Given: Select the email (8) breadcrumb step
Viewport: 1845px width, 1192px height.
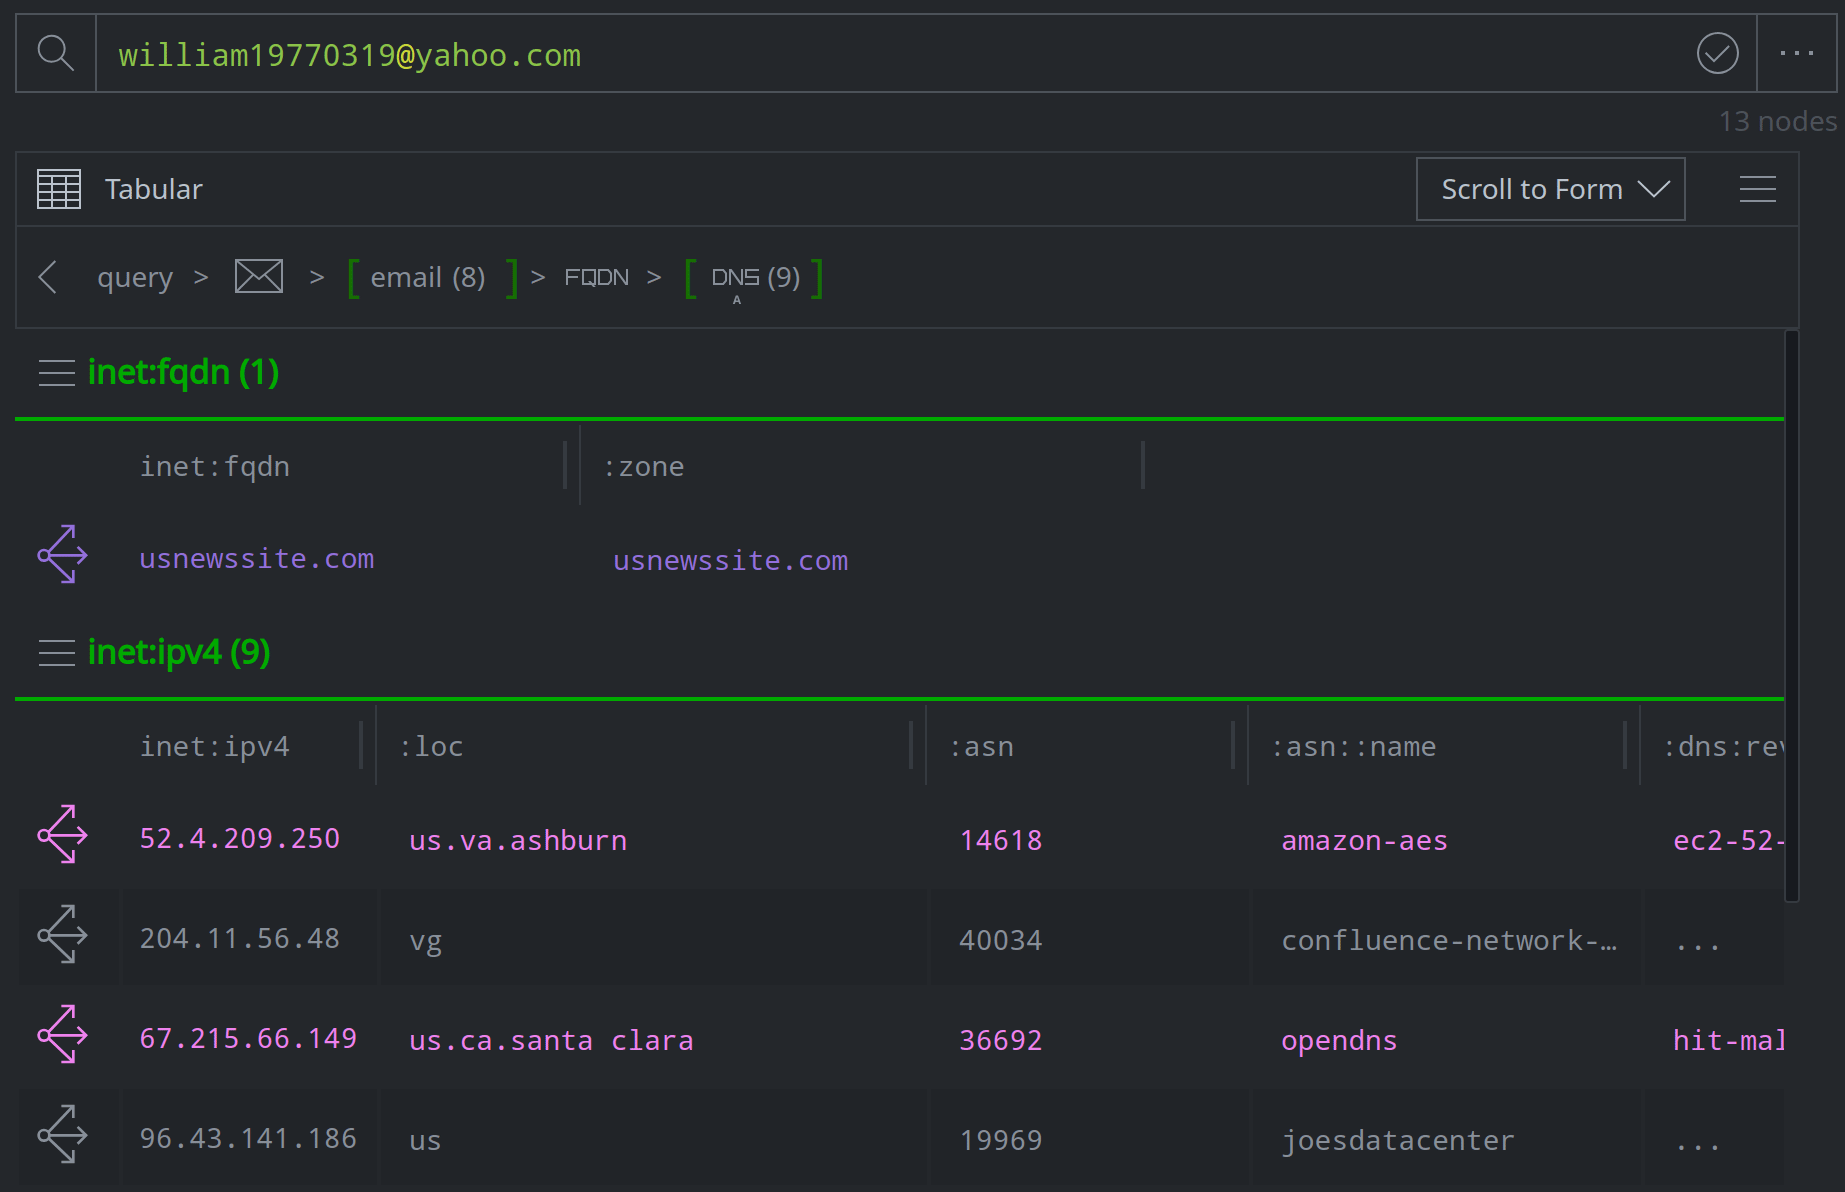Looking at the screenshot, I should pyautogui.click(x=428, y=277).
